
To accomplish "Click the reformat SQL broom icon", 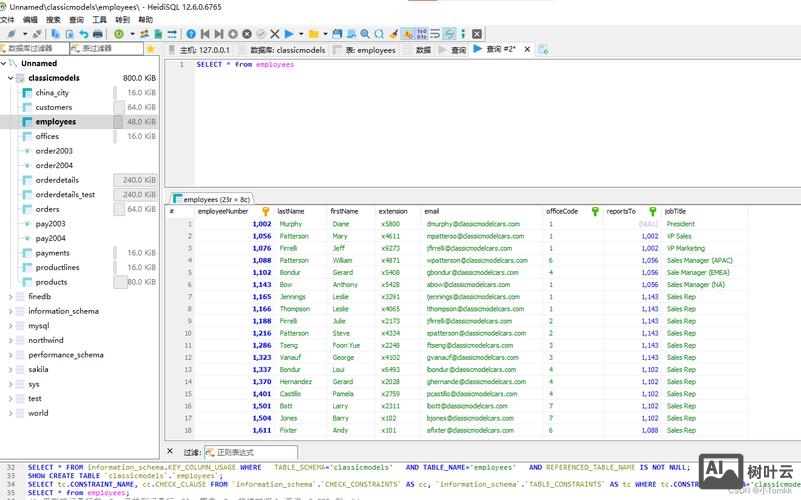I will click(393, 34).
